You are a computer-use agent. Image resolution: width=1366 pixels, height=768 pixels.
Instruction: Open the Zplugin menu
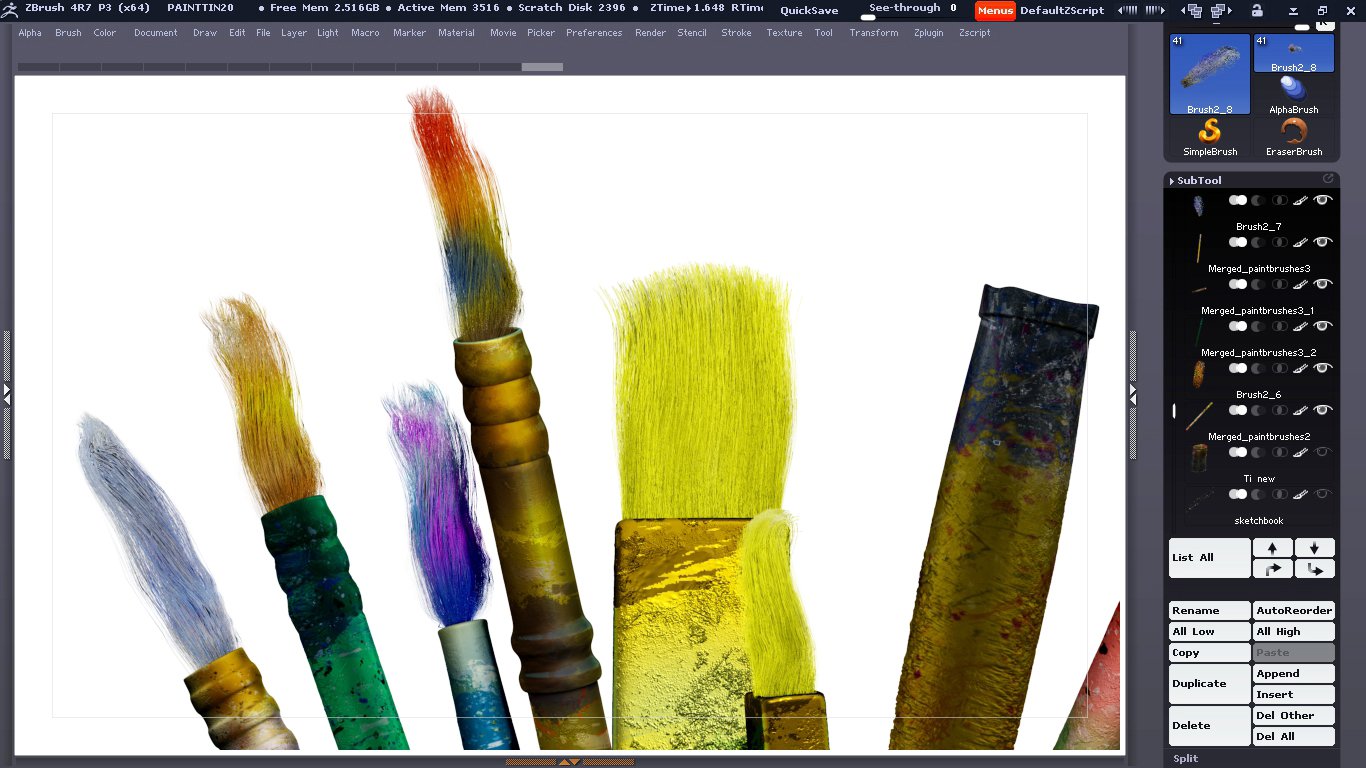coord(928,33)
